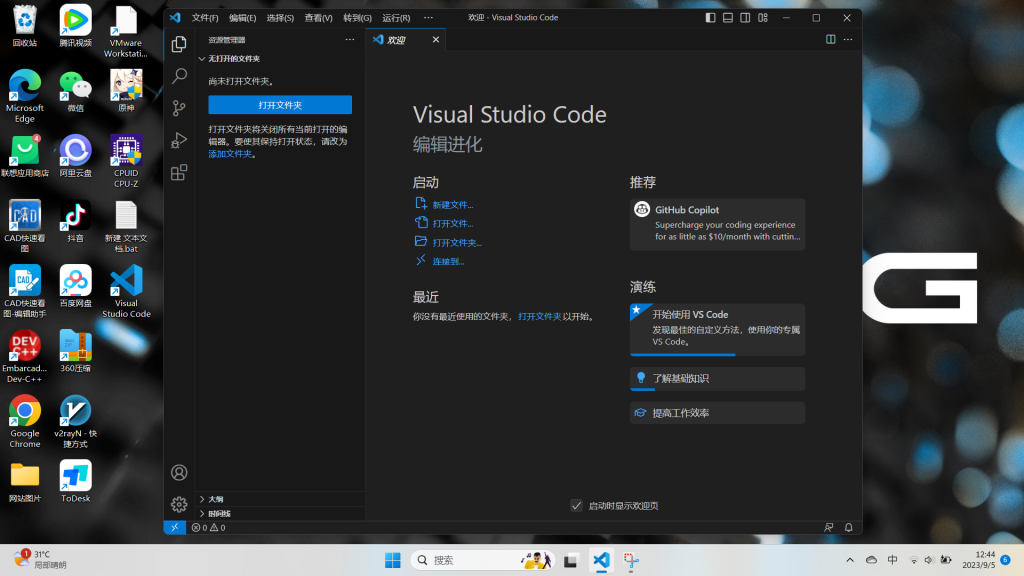Show hidden system tray icons chevron
1024x576 pixels.
coord(850,560)
